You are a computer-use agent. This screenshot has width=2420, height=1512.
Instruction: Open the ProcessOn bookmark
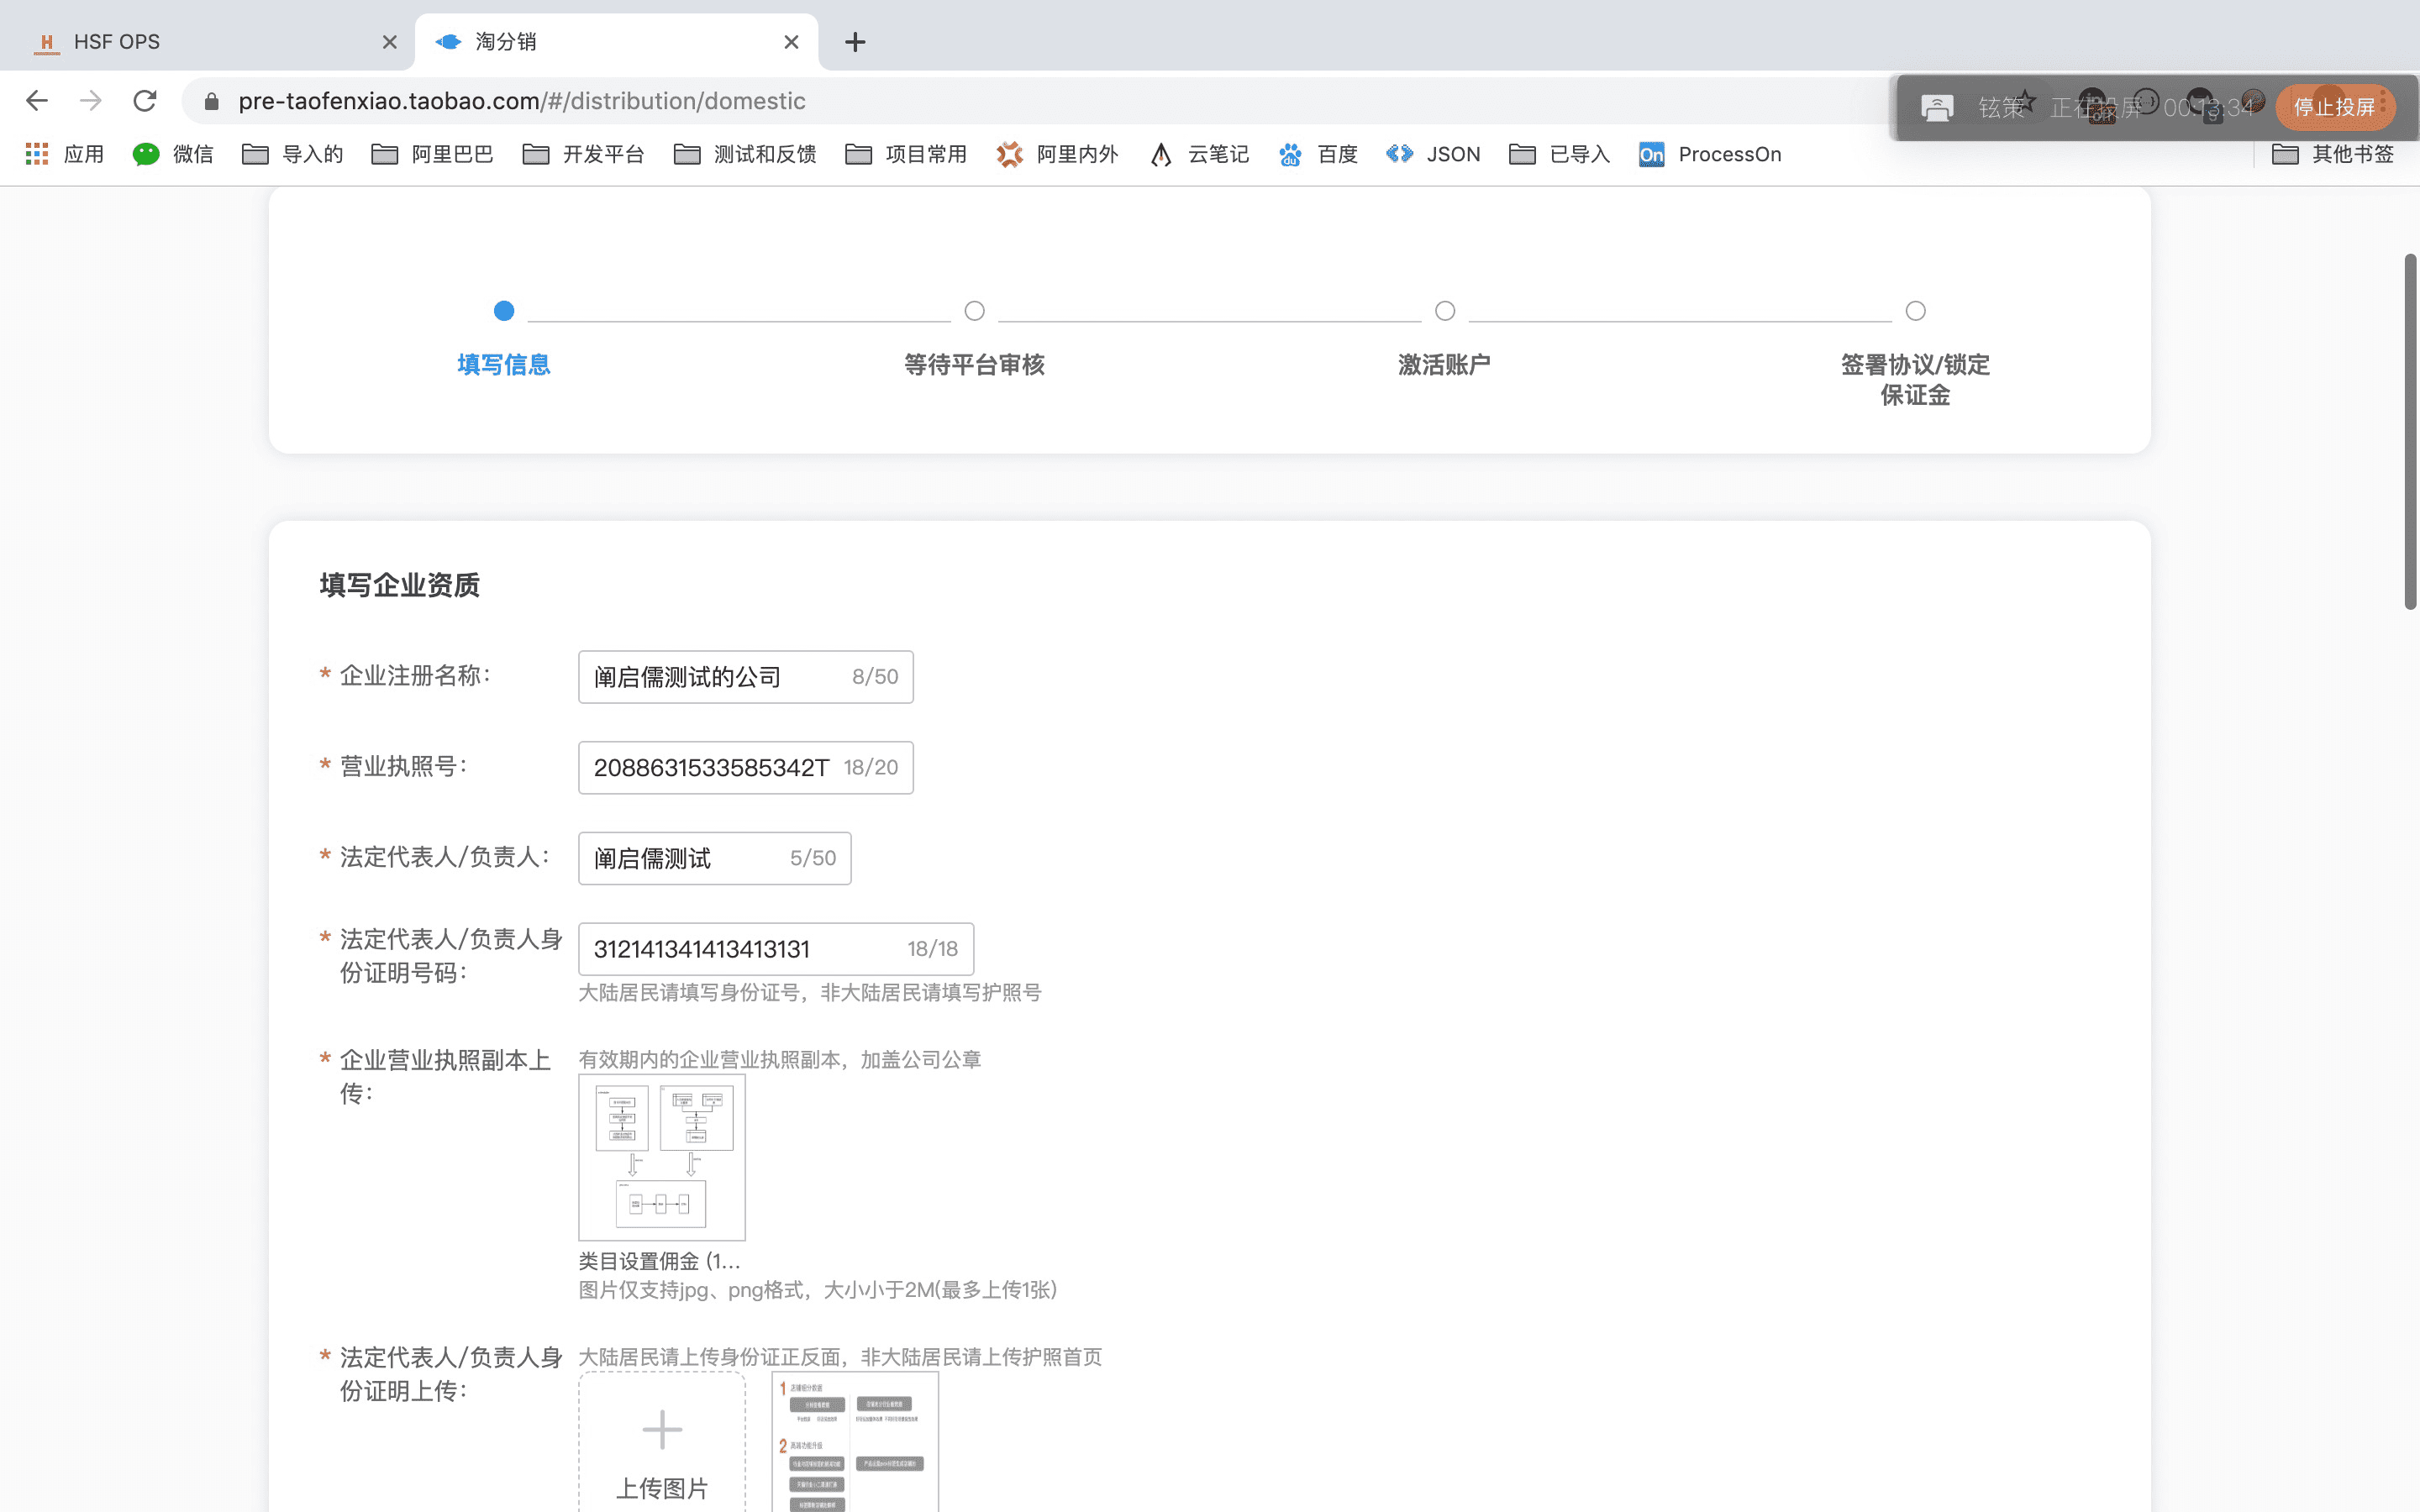[1710, 154]
